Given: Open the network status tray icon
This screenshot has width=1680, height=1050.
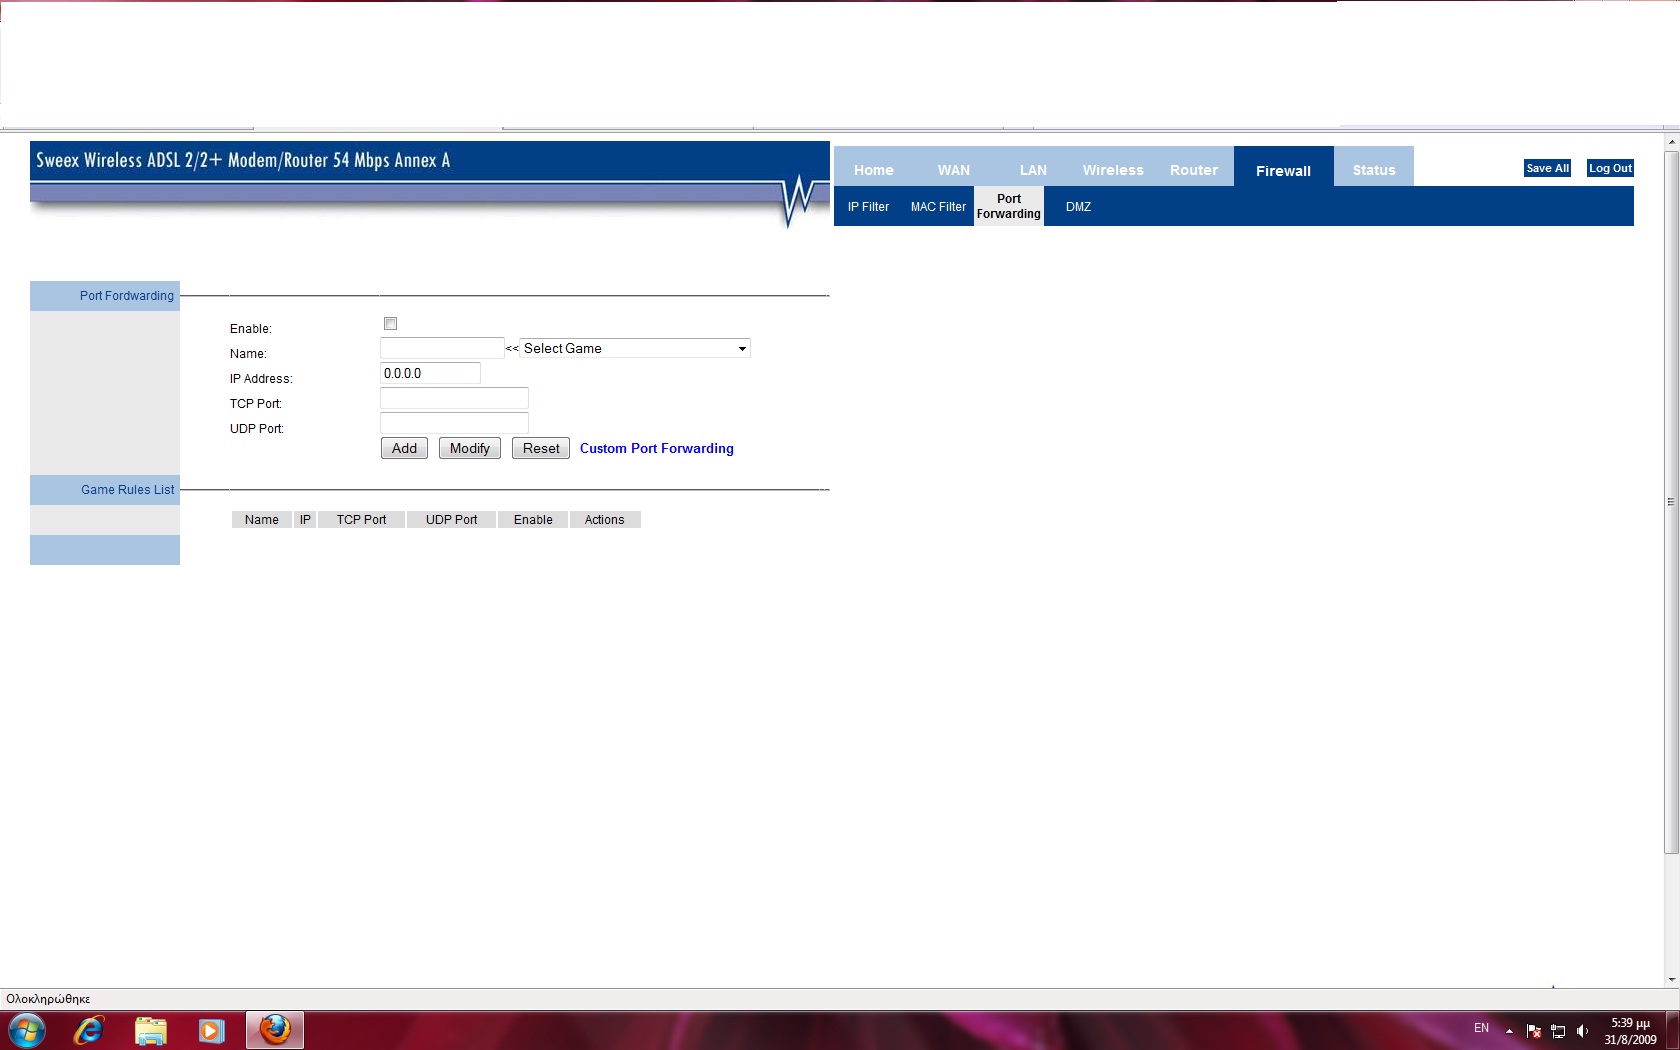Looking at the screenshot, I should coord(1558,1031).
